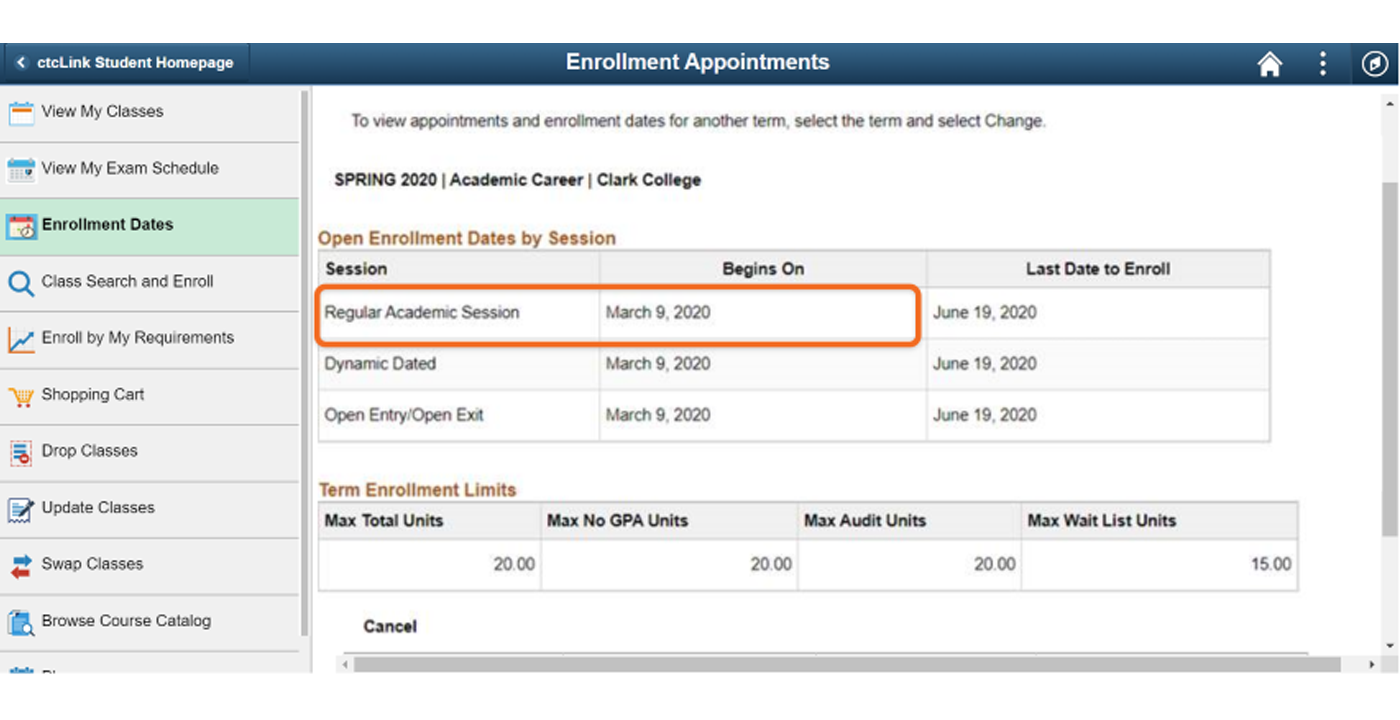The height and width of the screenshot is (720, 1400).
Task: Click the Update Classes pencil icon
Action: pos(21,510)
